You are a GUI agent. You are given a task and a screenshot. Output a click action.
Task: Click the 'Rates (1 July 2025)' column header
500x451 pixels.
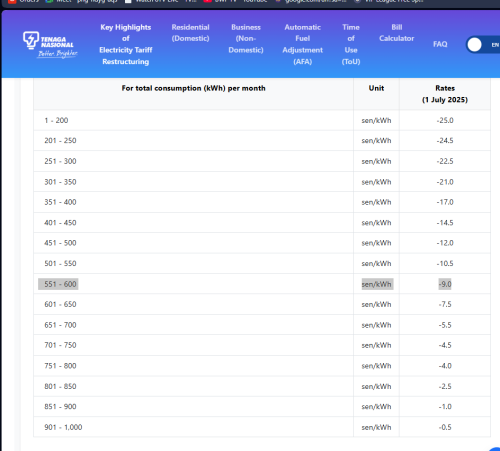click(x=445, y=94)
